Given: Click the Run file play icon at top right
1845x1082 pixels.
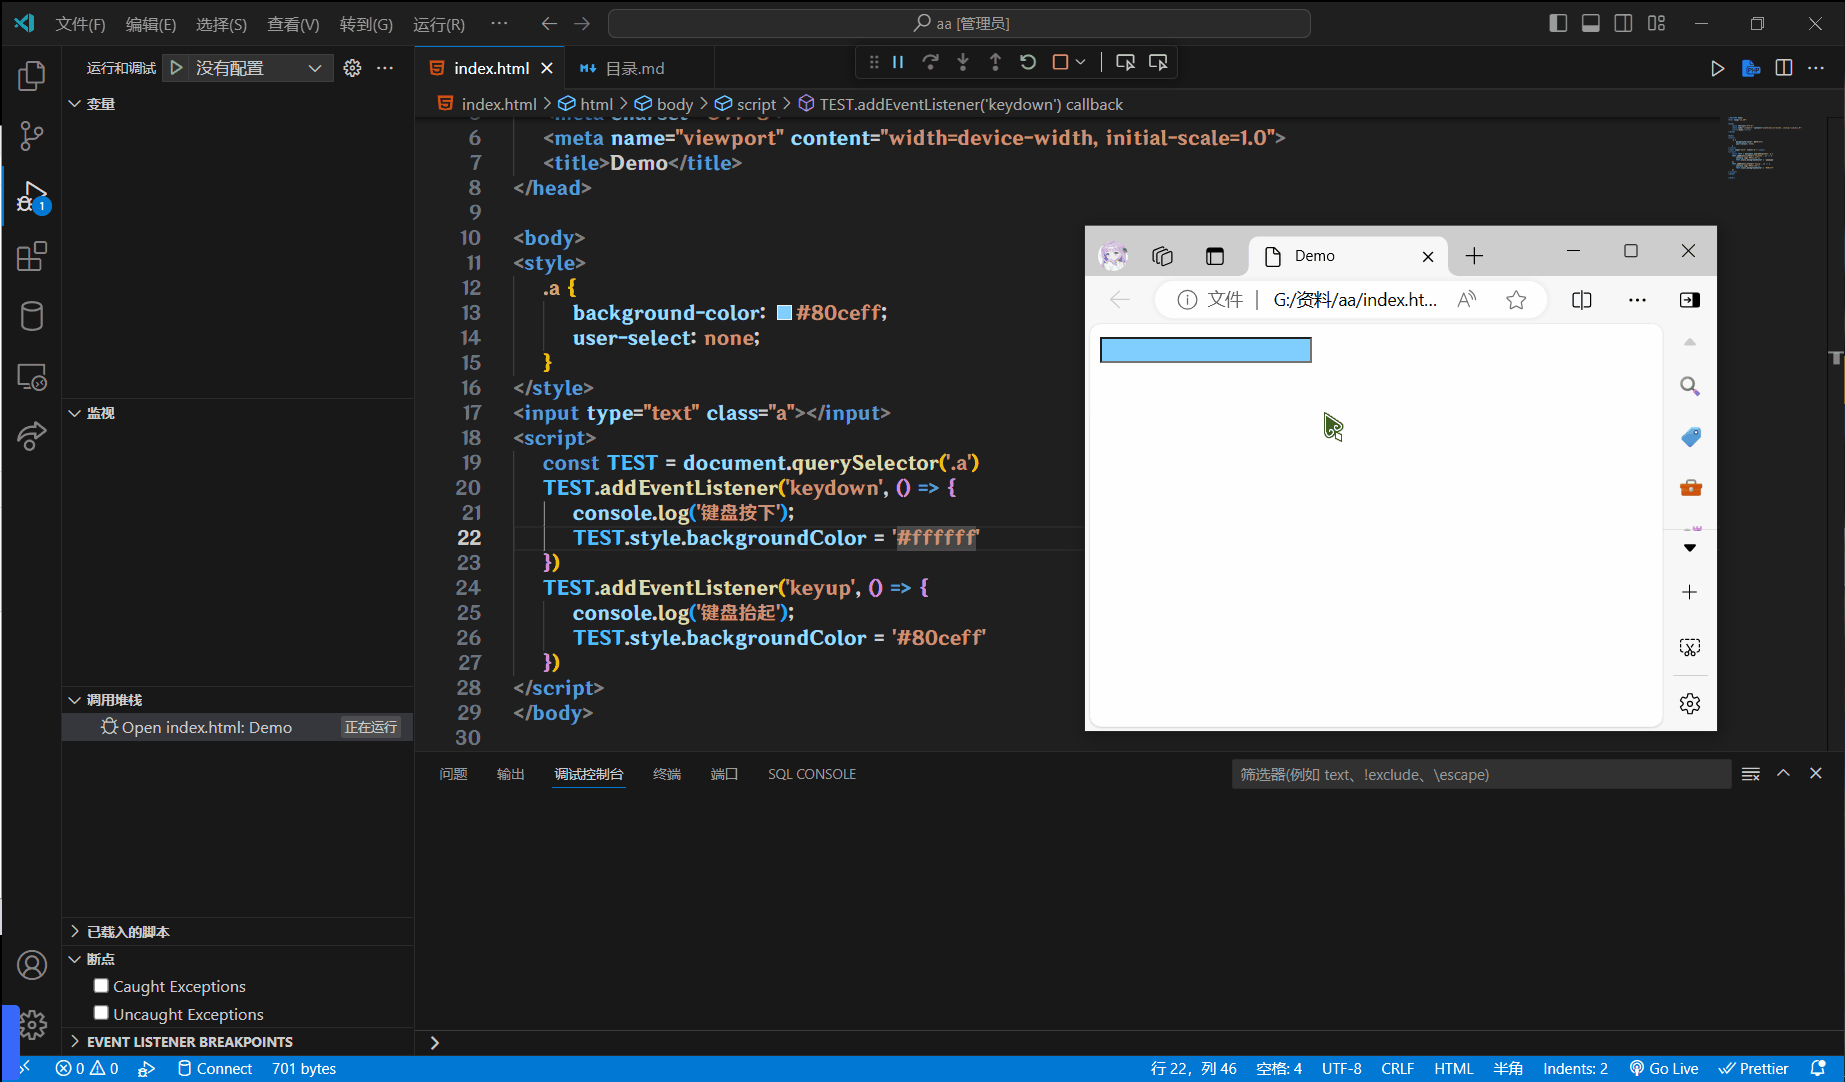Looking at the screenshot, I should pyautogui.click(x=1717, y=68).
